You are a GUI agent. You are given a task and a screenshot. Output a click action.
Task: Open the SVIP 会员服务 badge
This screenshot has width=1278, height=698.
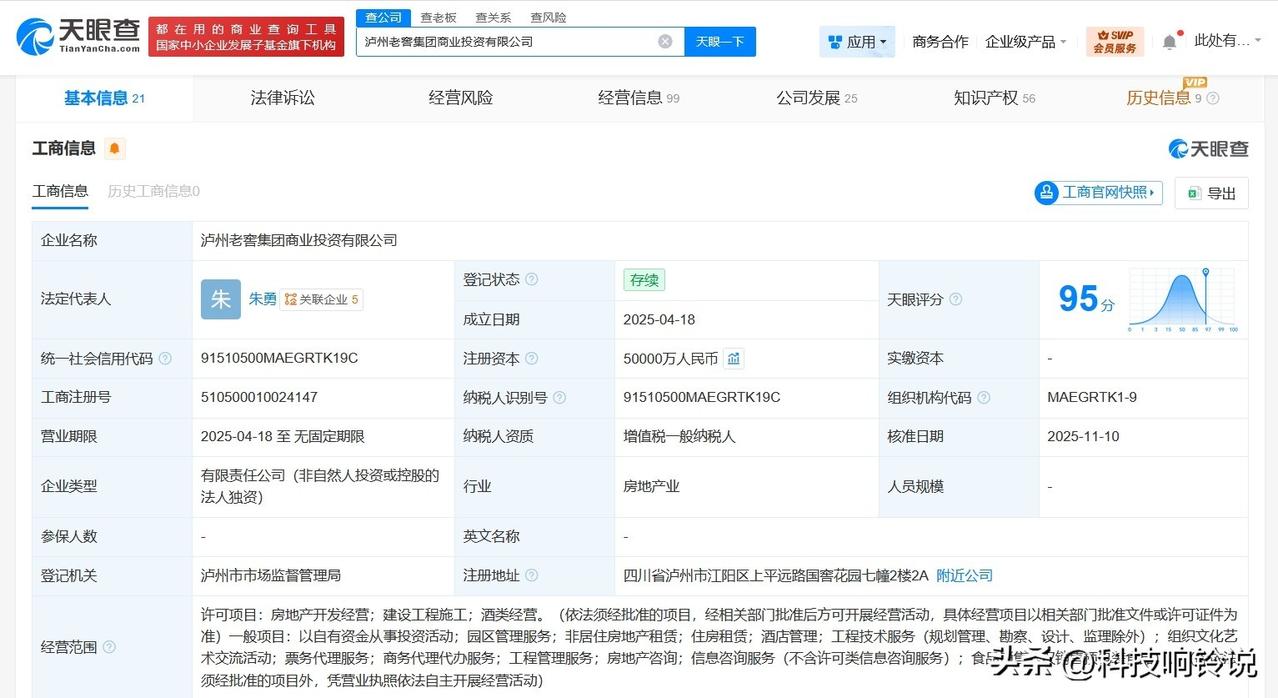[1115, 42]
